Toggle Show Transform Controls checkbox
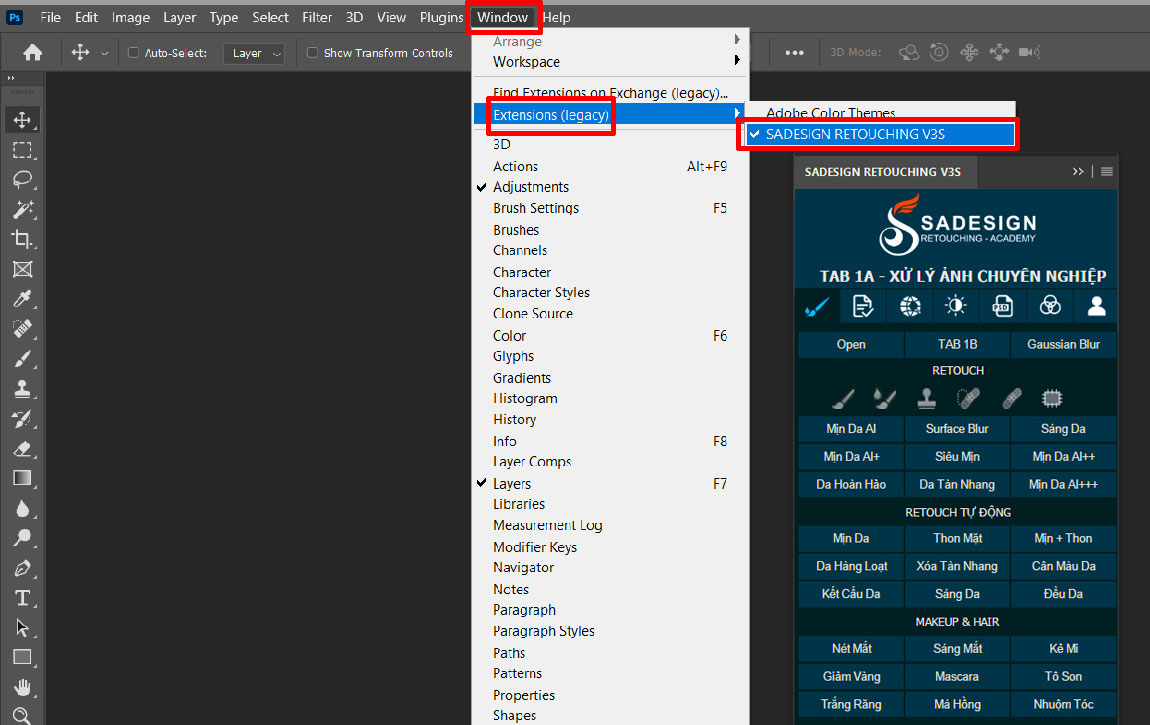 [x=312, y=53]
